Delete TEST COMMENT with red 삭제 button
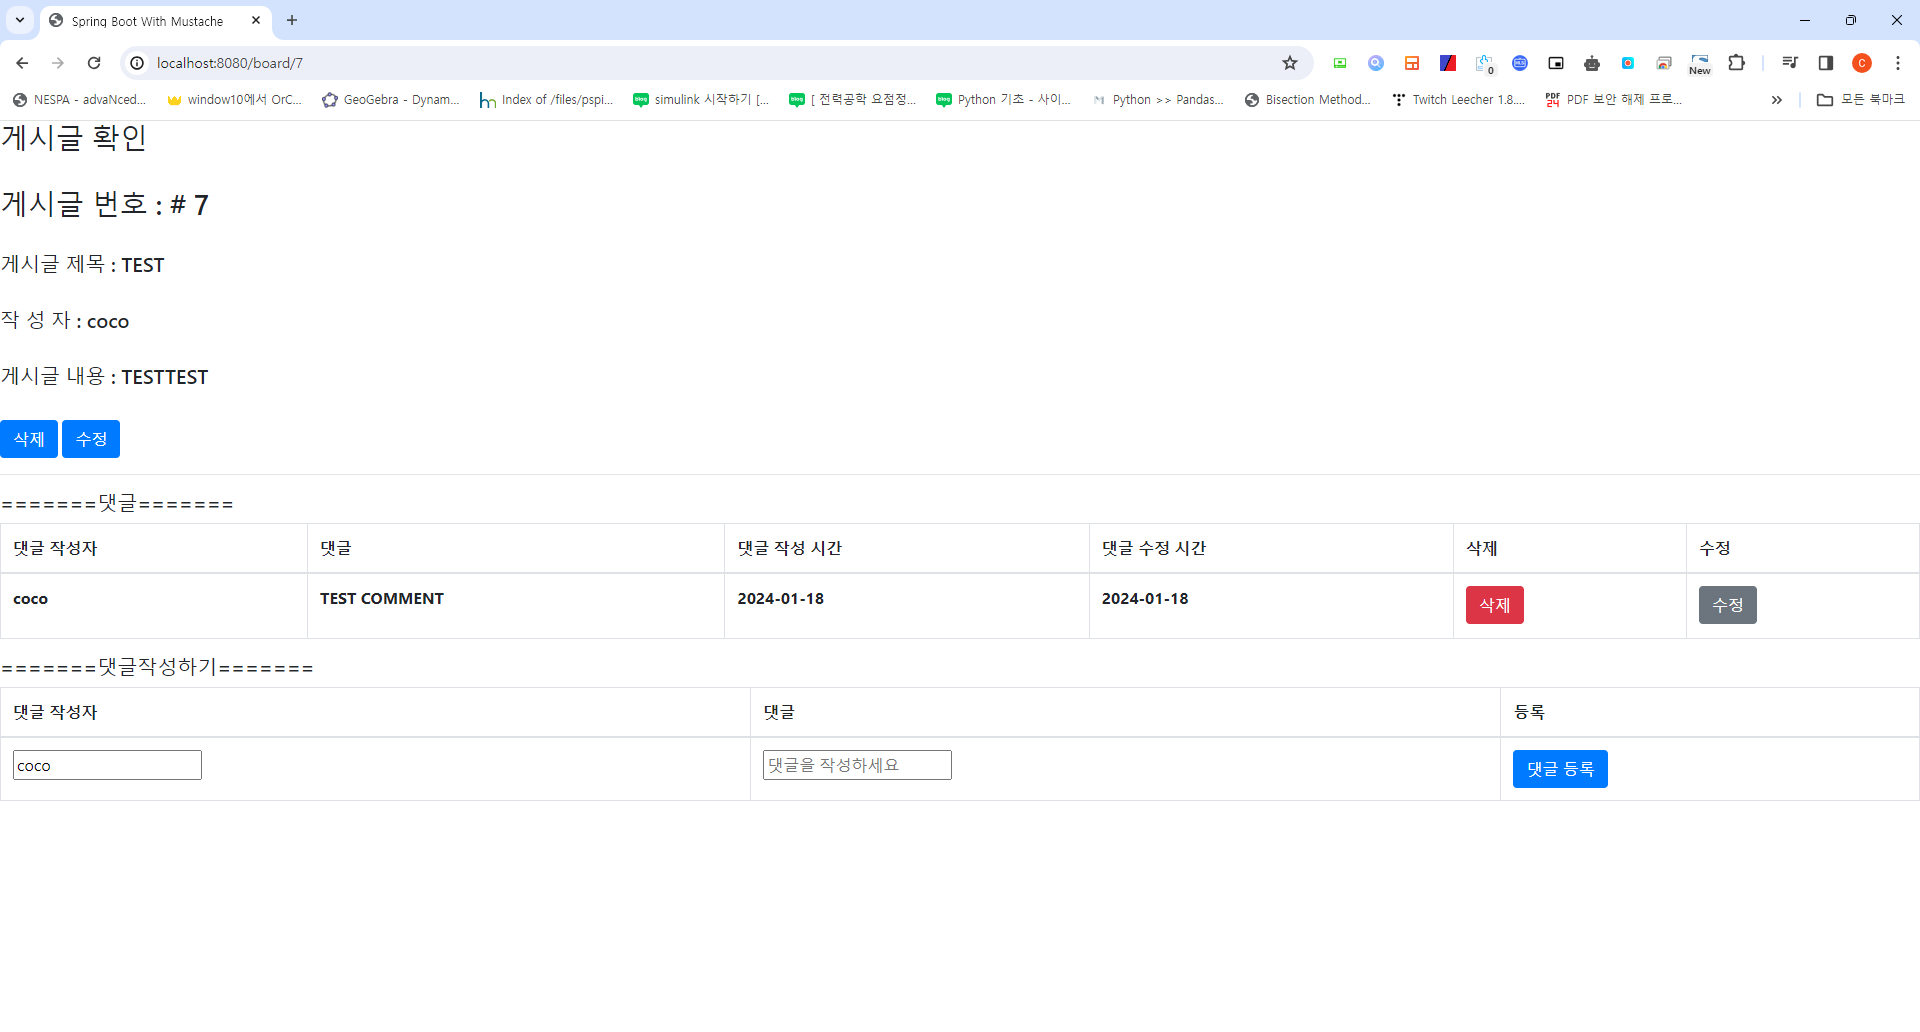This screenshot has height=1032, width=1920. point(1495,605)
